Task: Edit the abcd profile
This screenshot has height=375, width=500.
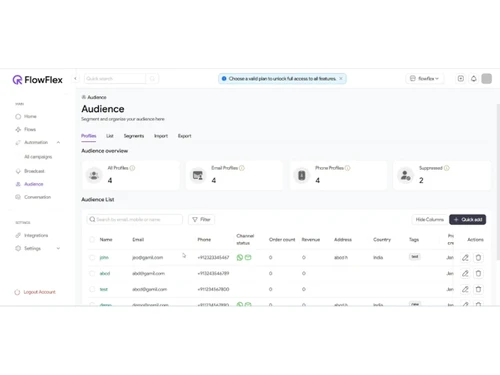Action: pyautogui.click(x=465, y=273)
